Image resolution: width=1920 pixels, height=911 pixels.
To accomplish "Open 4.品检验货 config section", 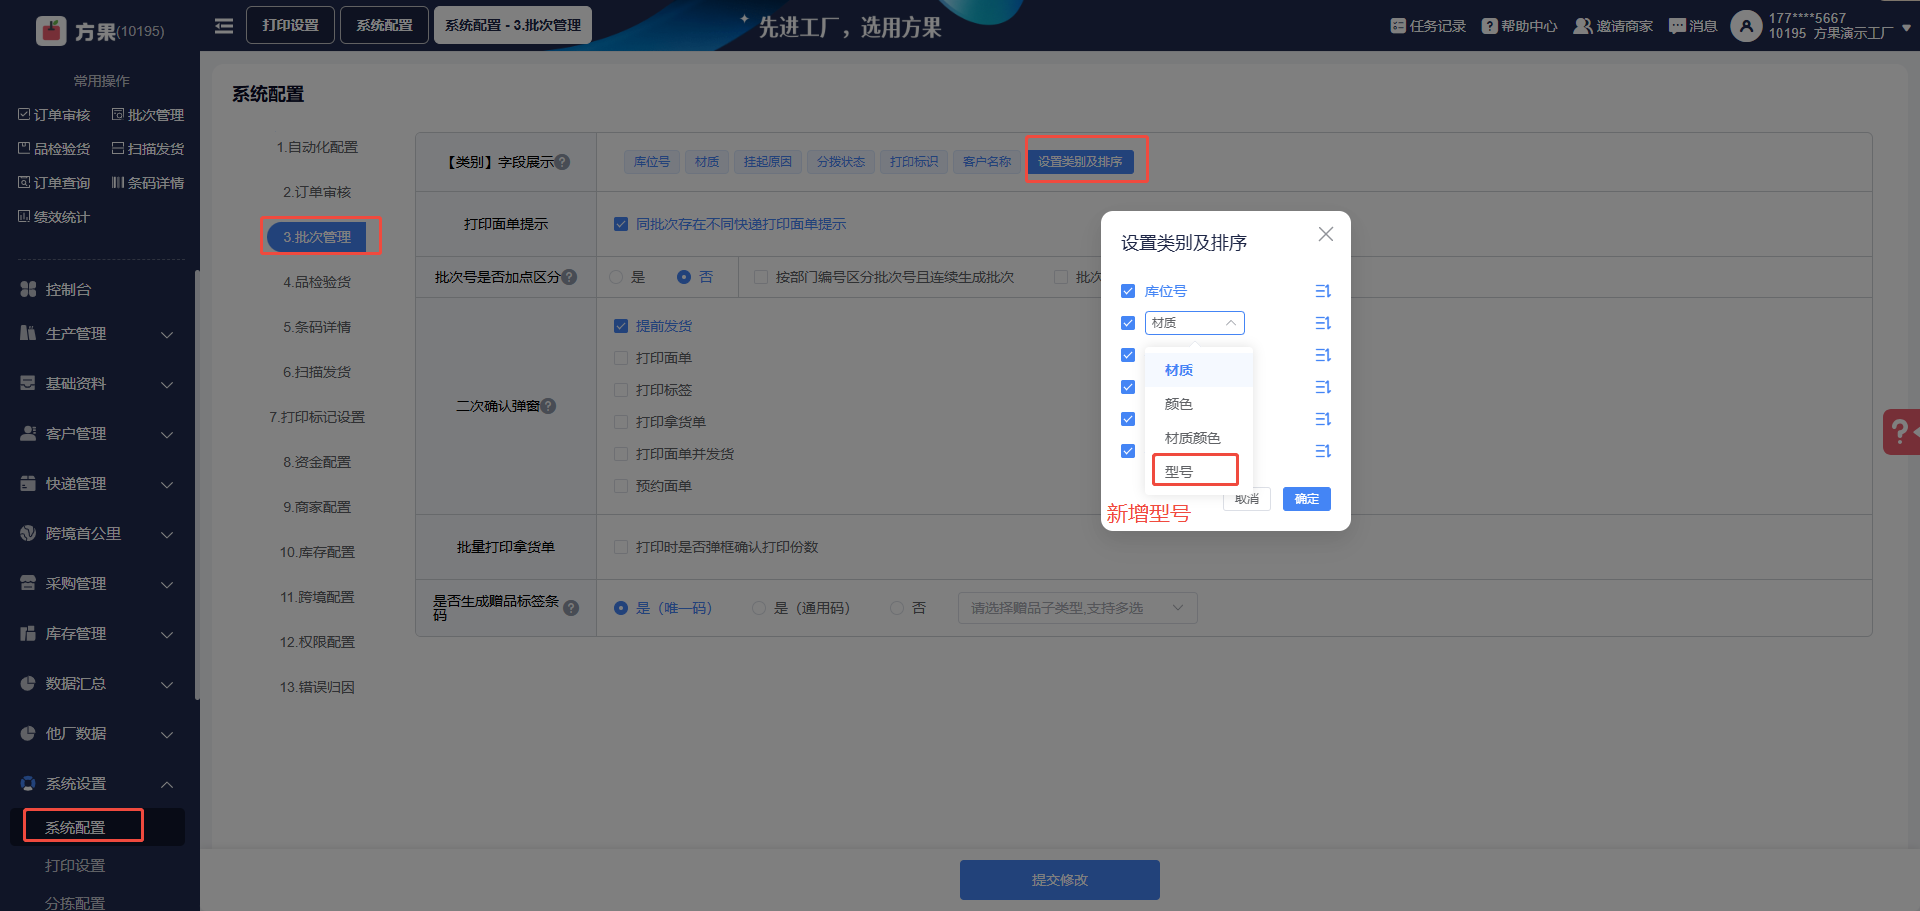I will coord(317,282).
